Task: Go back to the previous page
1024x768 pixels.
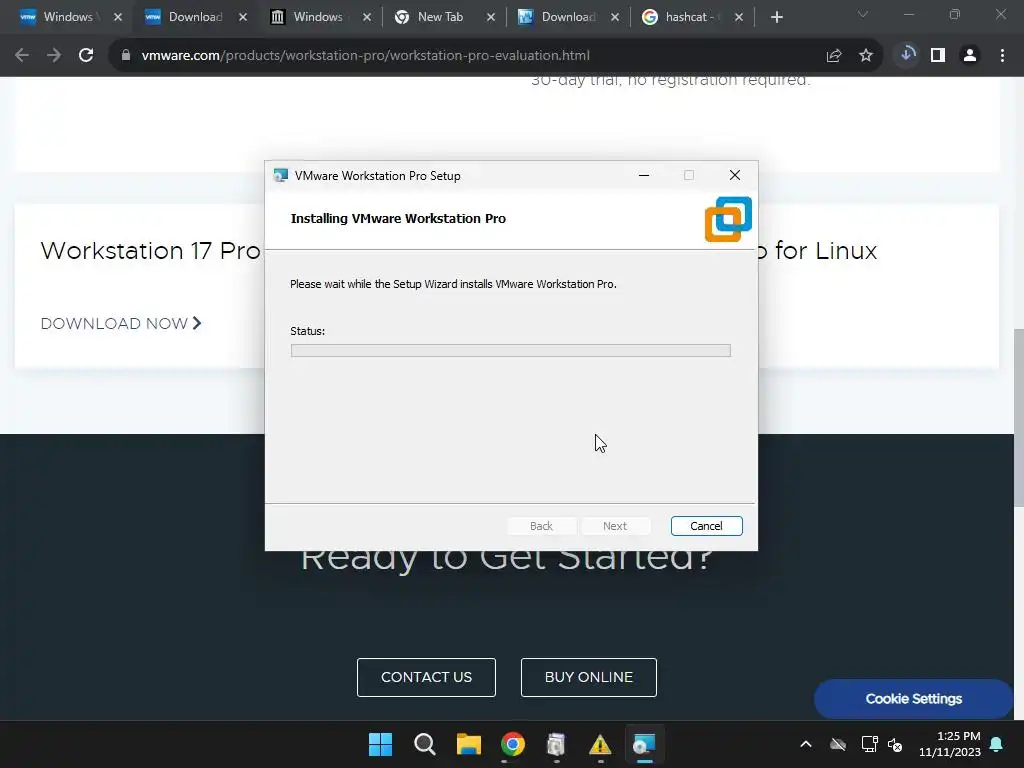Action: (x=22, y=56)
